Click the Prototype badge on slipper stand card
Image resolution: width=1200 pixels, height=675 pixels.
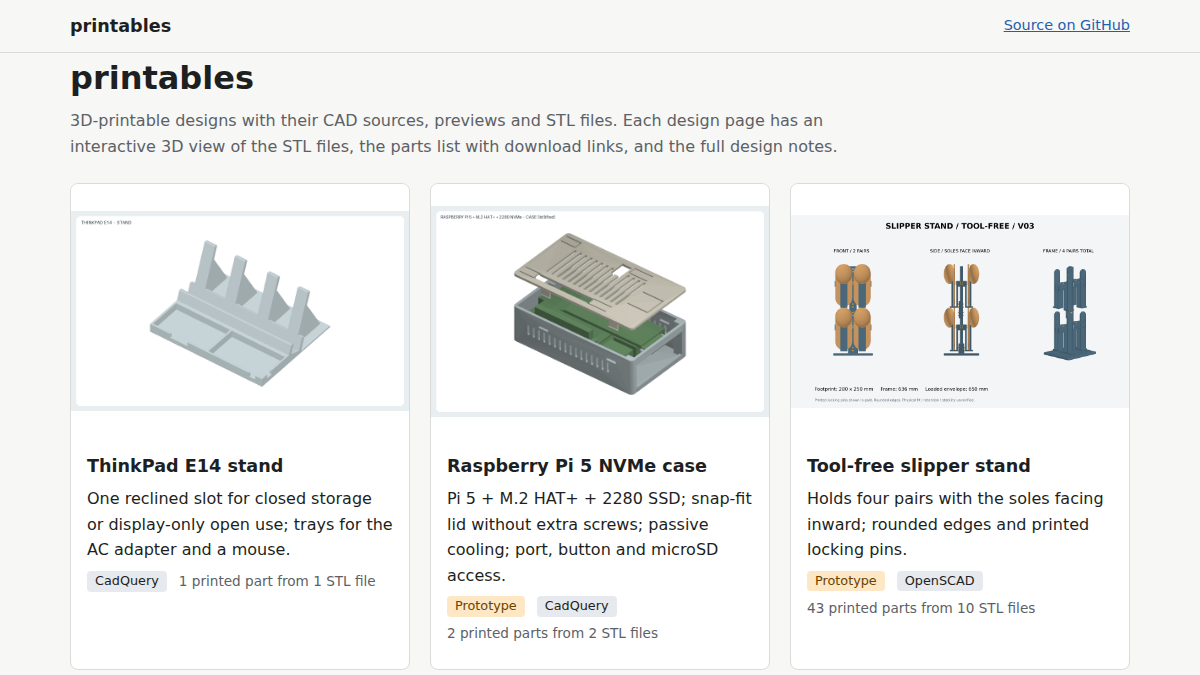click(846, 581)
